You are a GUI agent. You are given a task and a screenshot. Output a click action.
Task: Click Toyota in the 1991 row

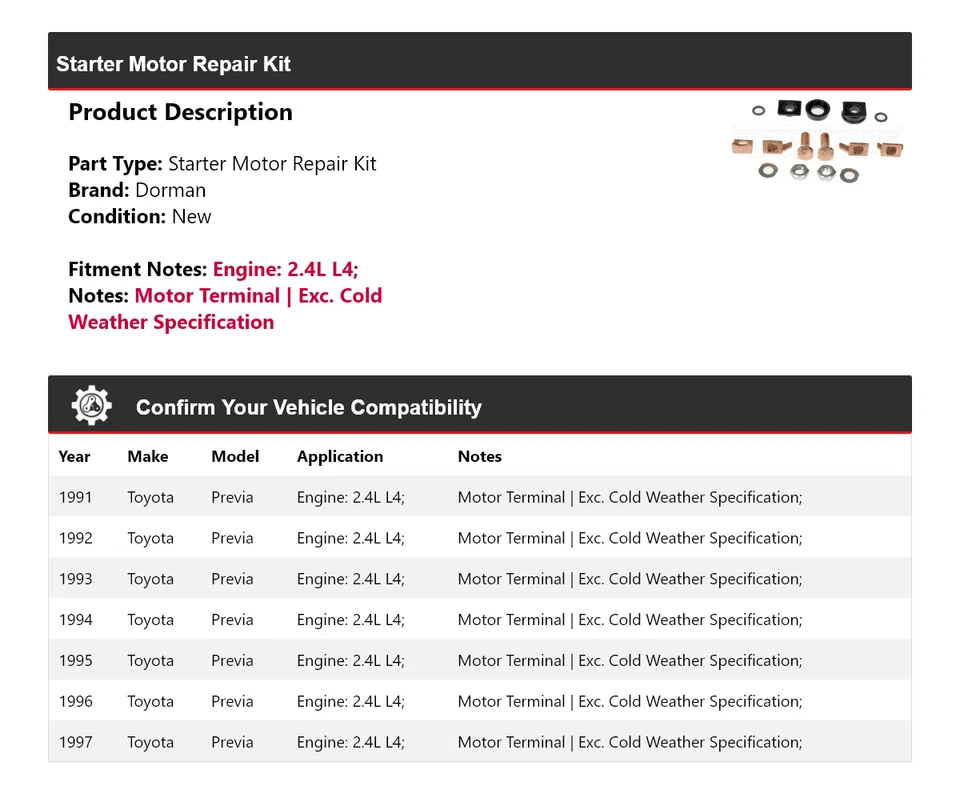pyautogui.click(x=151, y=498)
